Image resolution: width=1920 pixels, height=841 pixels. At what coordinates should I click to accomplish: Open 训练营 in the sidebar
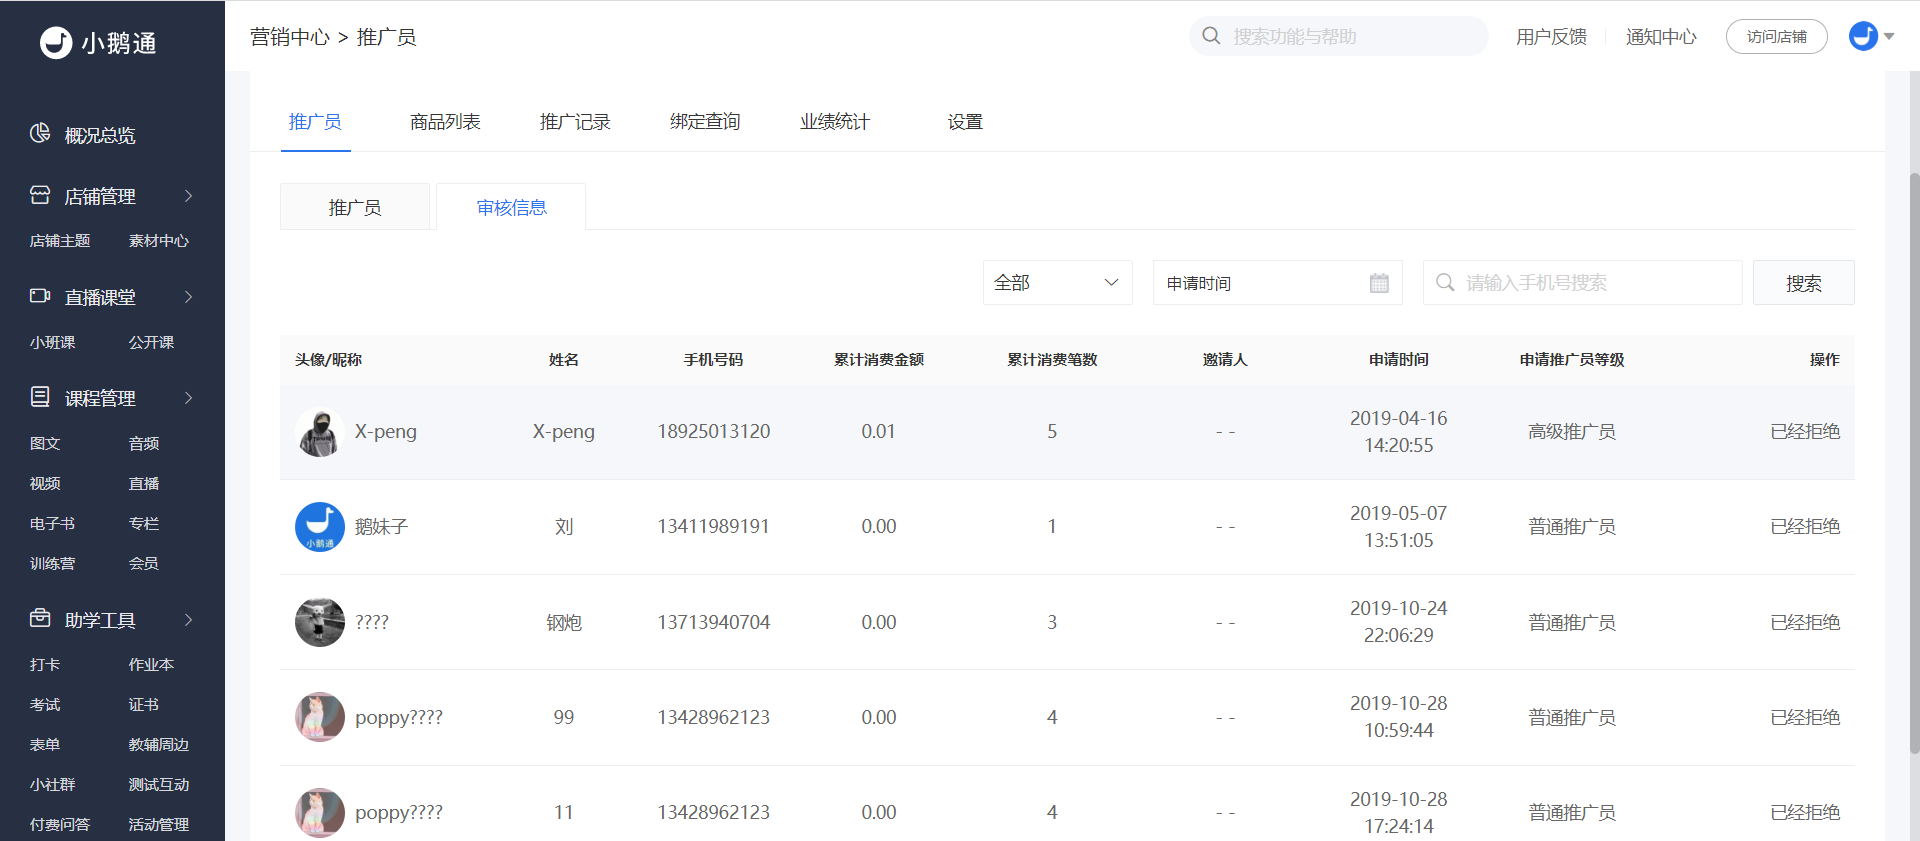[52, 564]
